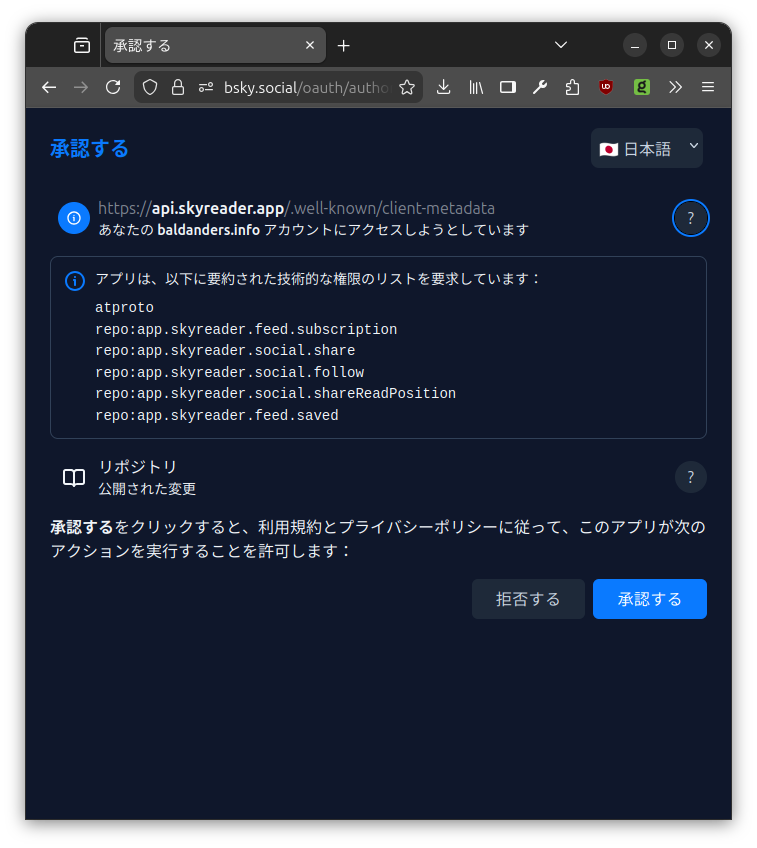Maximize the browser window
Screen dimensions: 757x848
[672, 45]
